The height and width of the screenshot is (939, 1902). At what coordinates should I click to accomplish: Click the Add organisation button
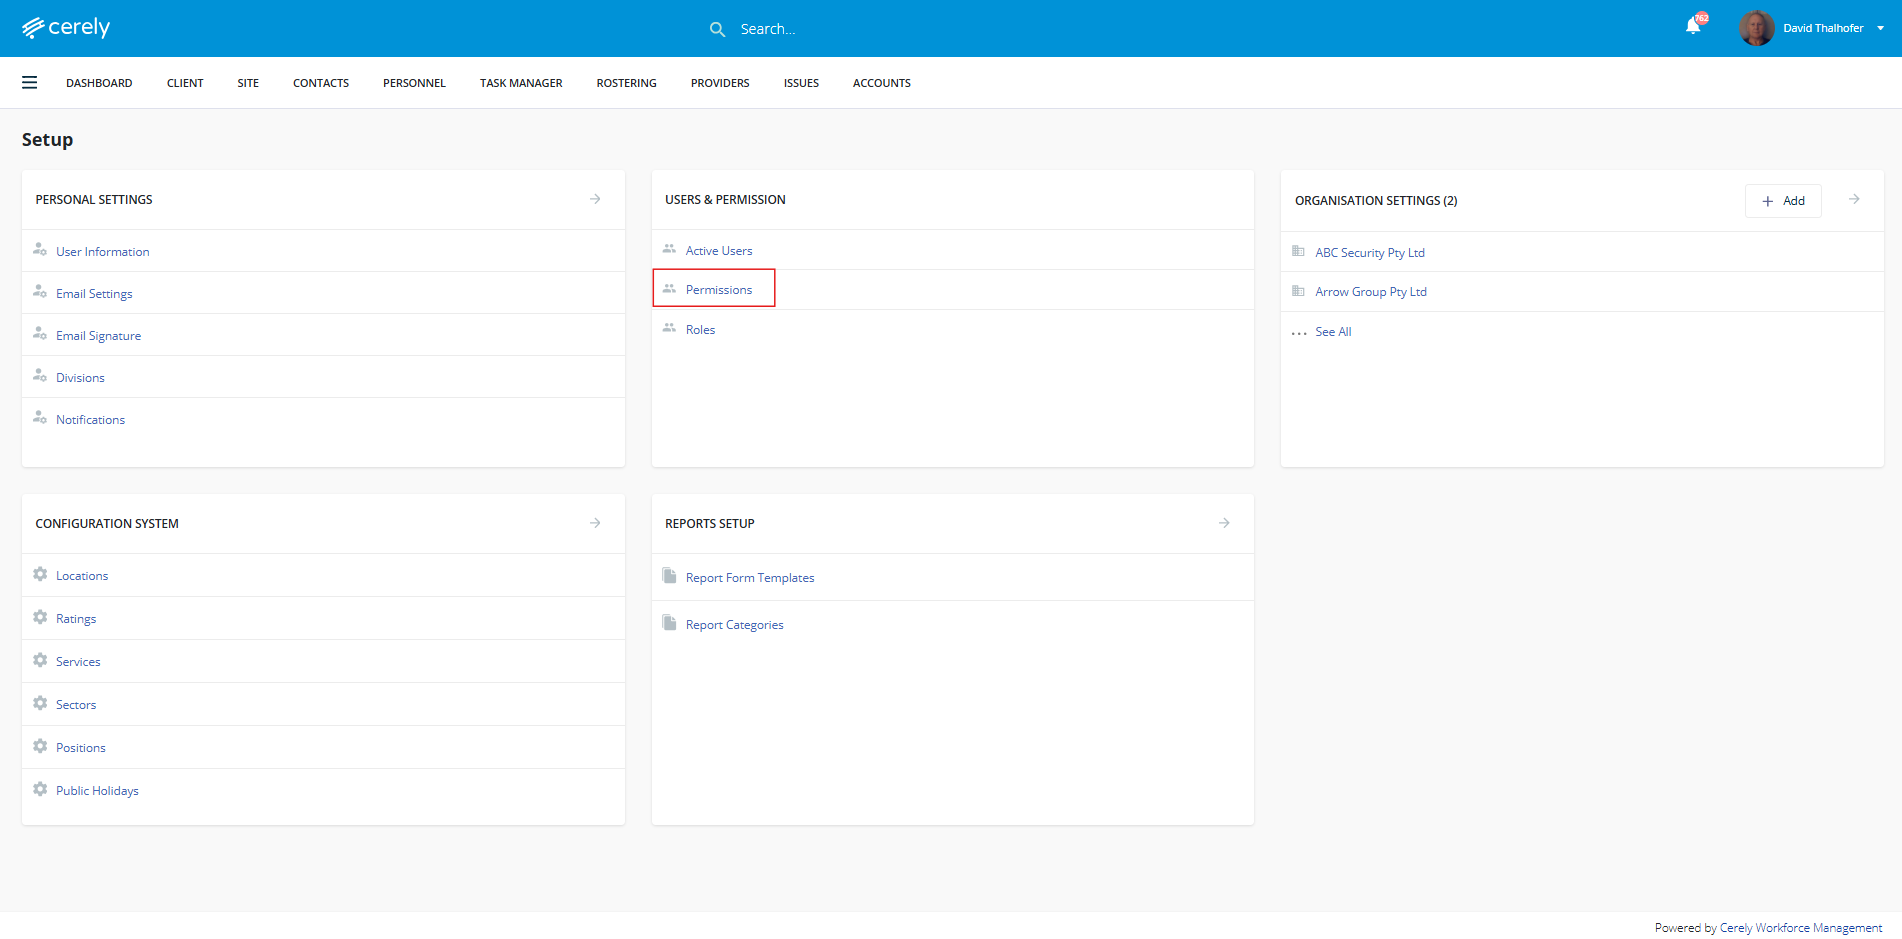1783,201
